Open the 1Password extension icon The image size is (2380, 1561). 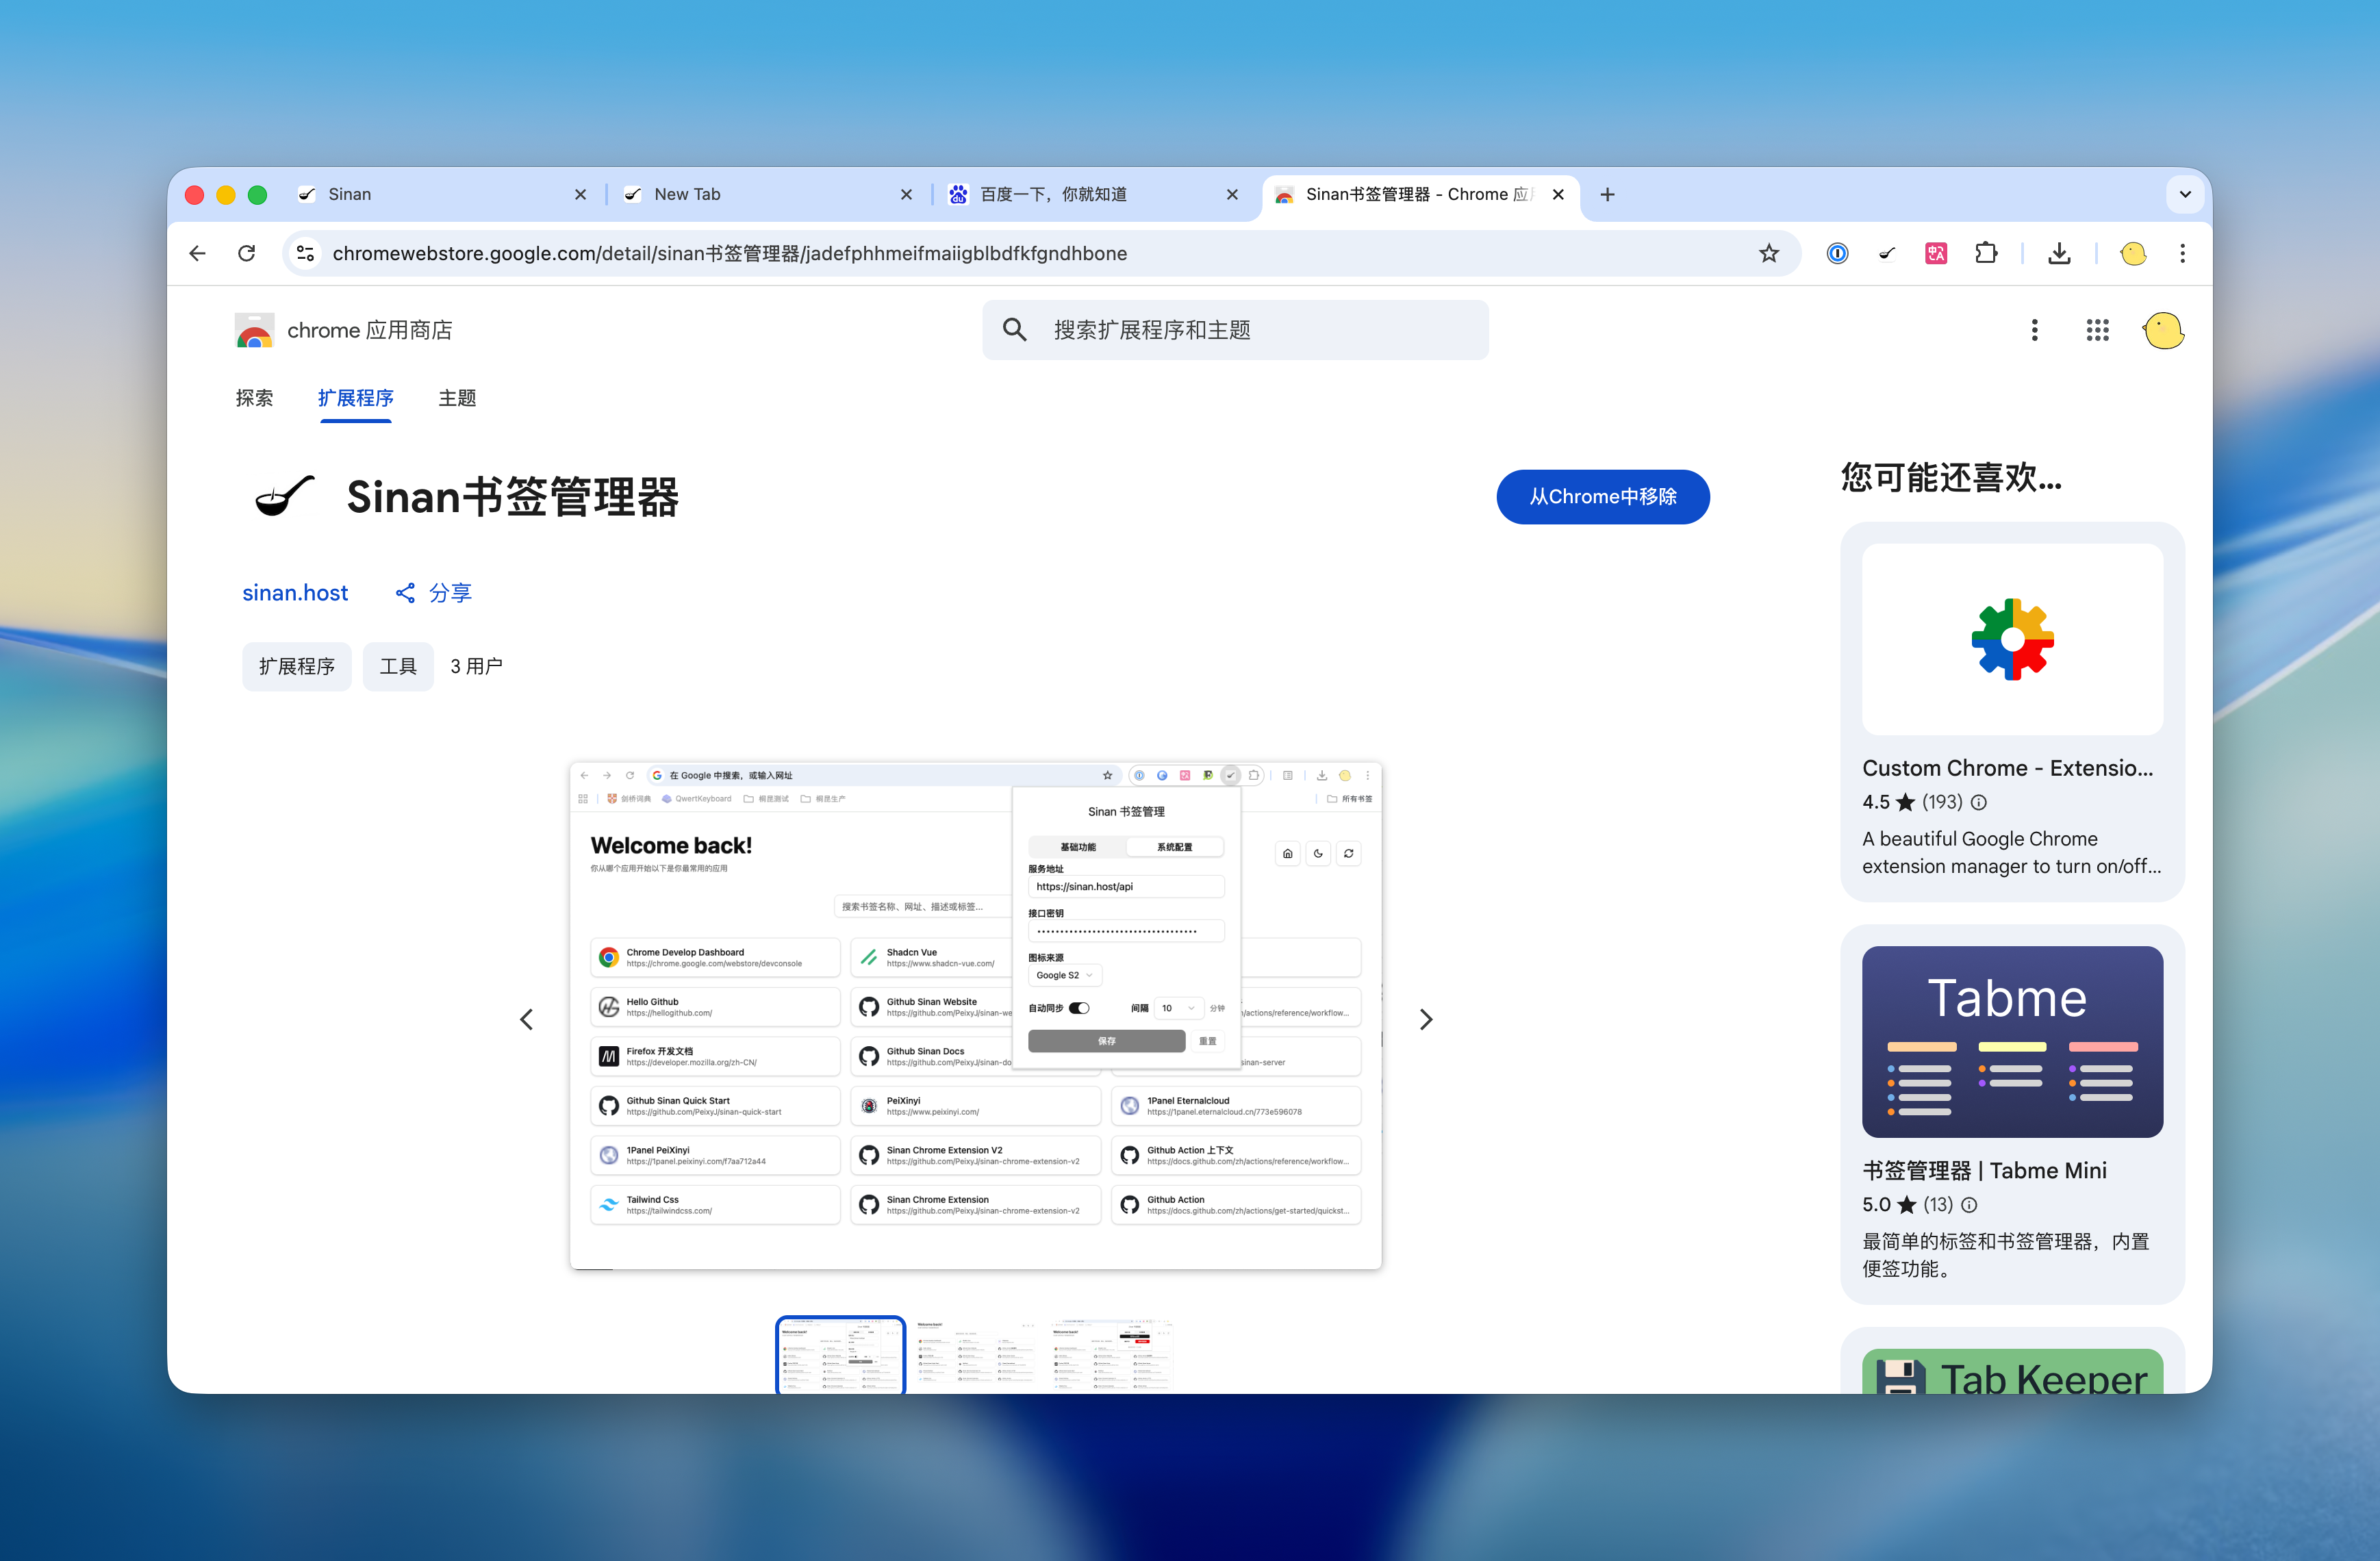pyautogui.click(x=1837, y=253)
